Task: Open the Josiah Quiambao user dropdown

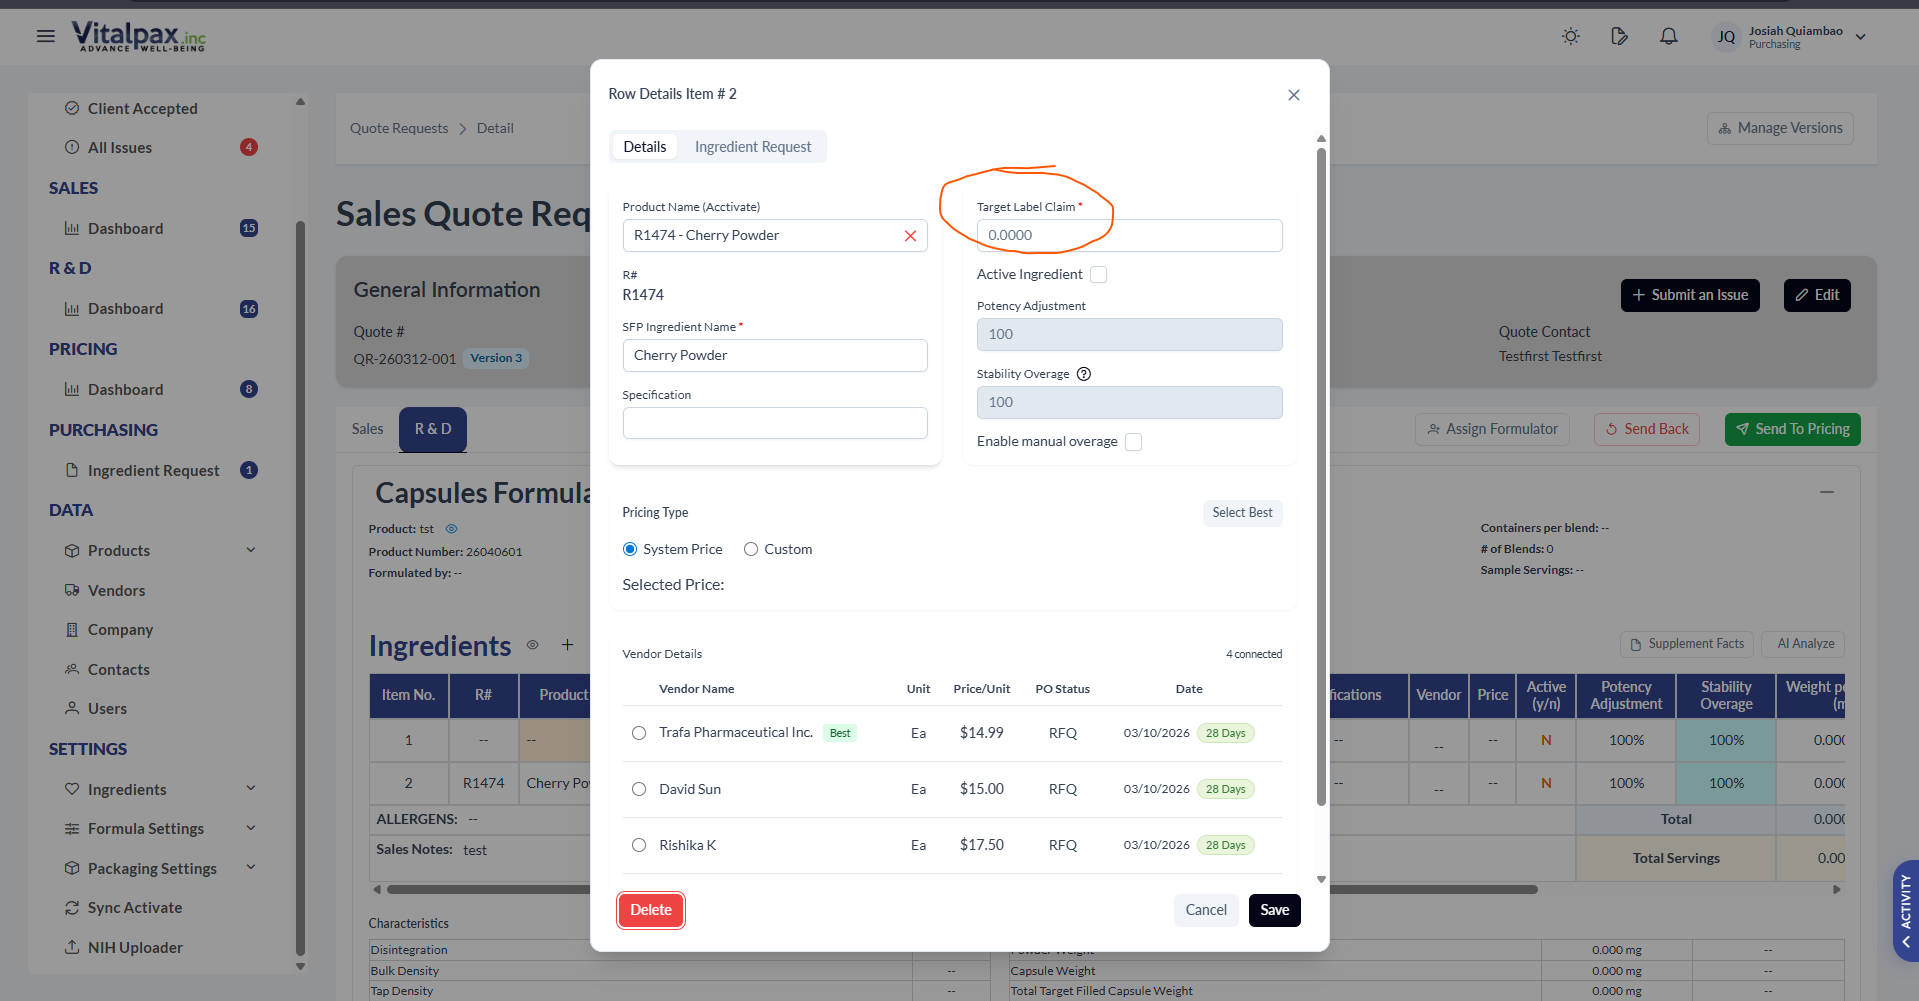Action: (x=1860, y=37)
